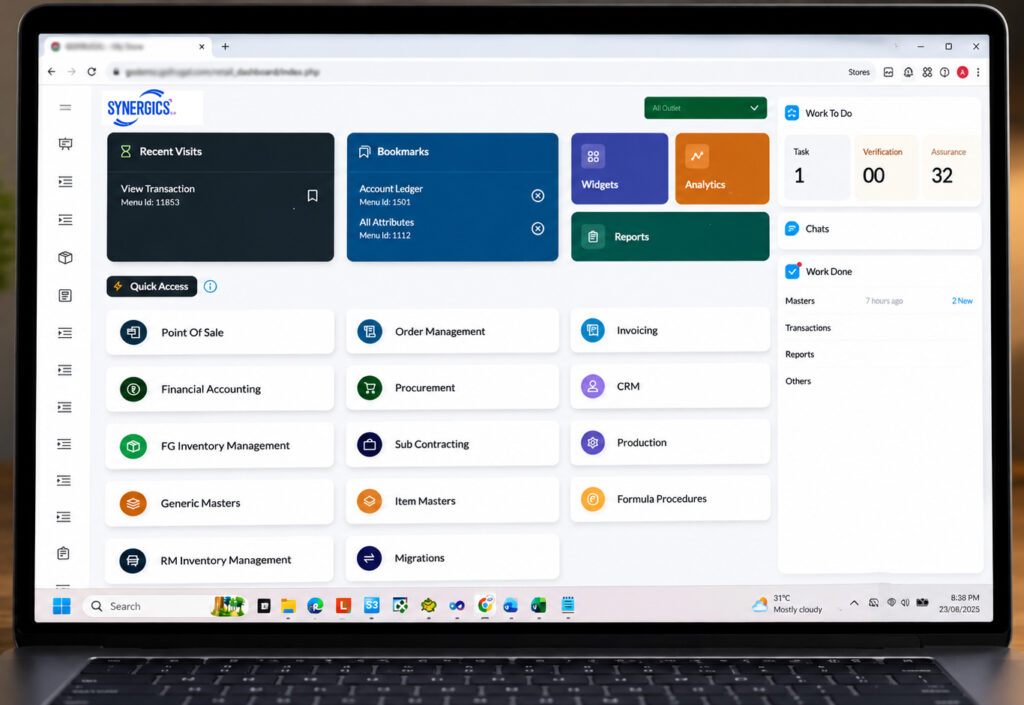Open CRM module

(670, 386)
